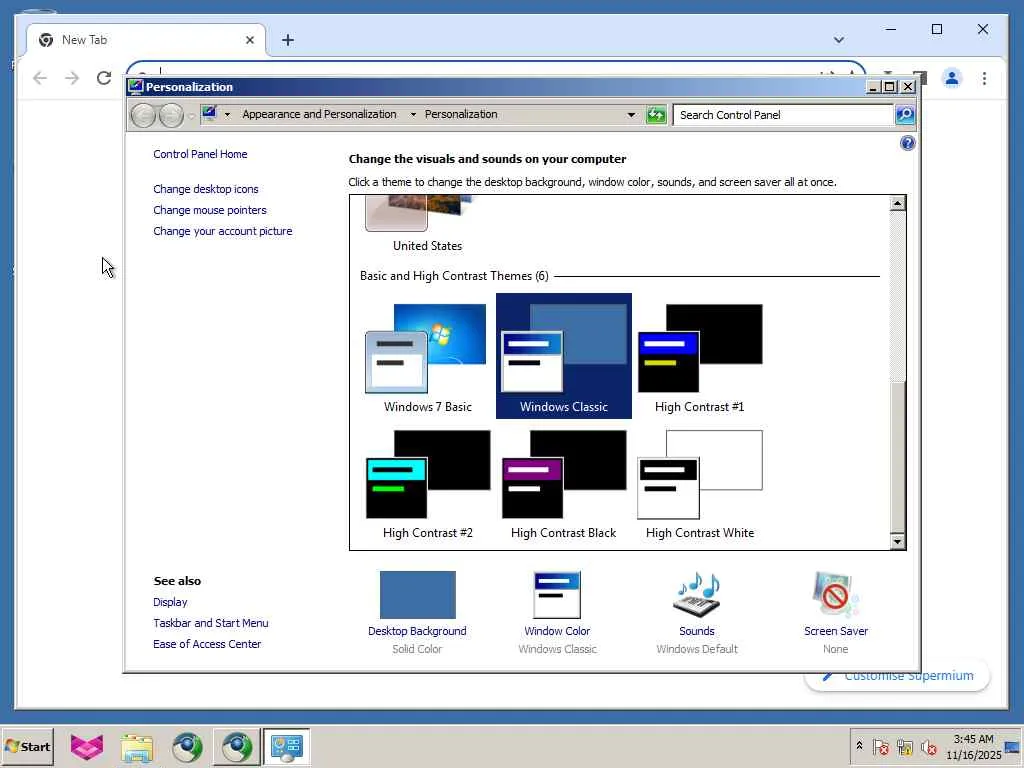This screenshot has width=1024, height=768.
Task: Open Window Color settings
Action: coord(557,613)
